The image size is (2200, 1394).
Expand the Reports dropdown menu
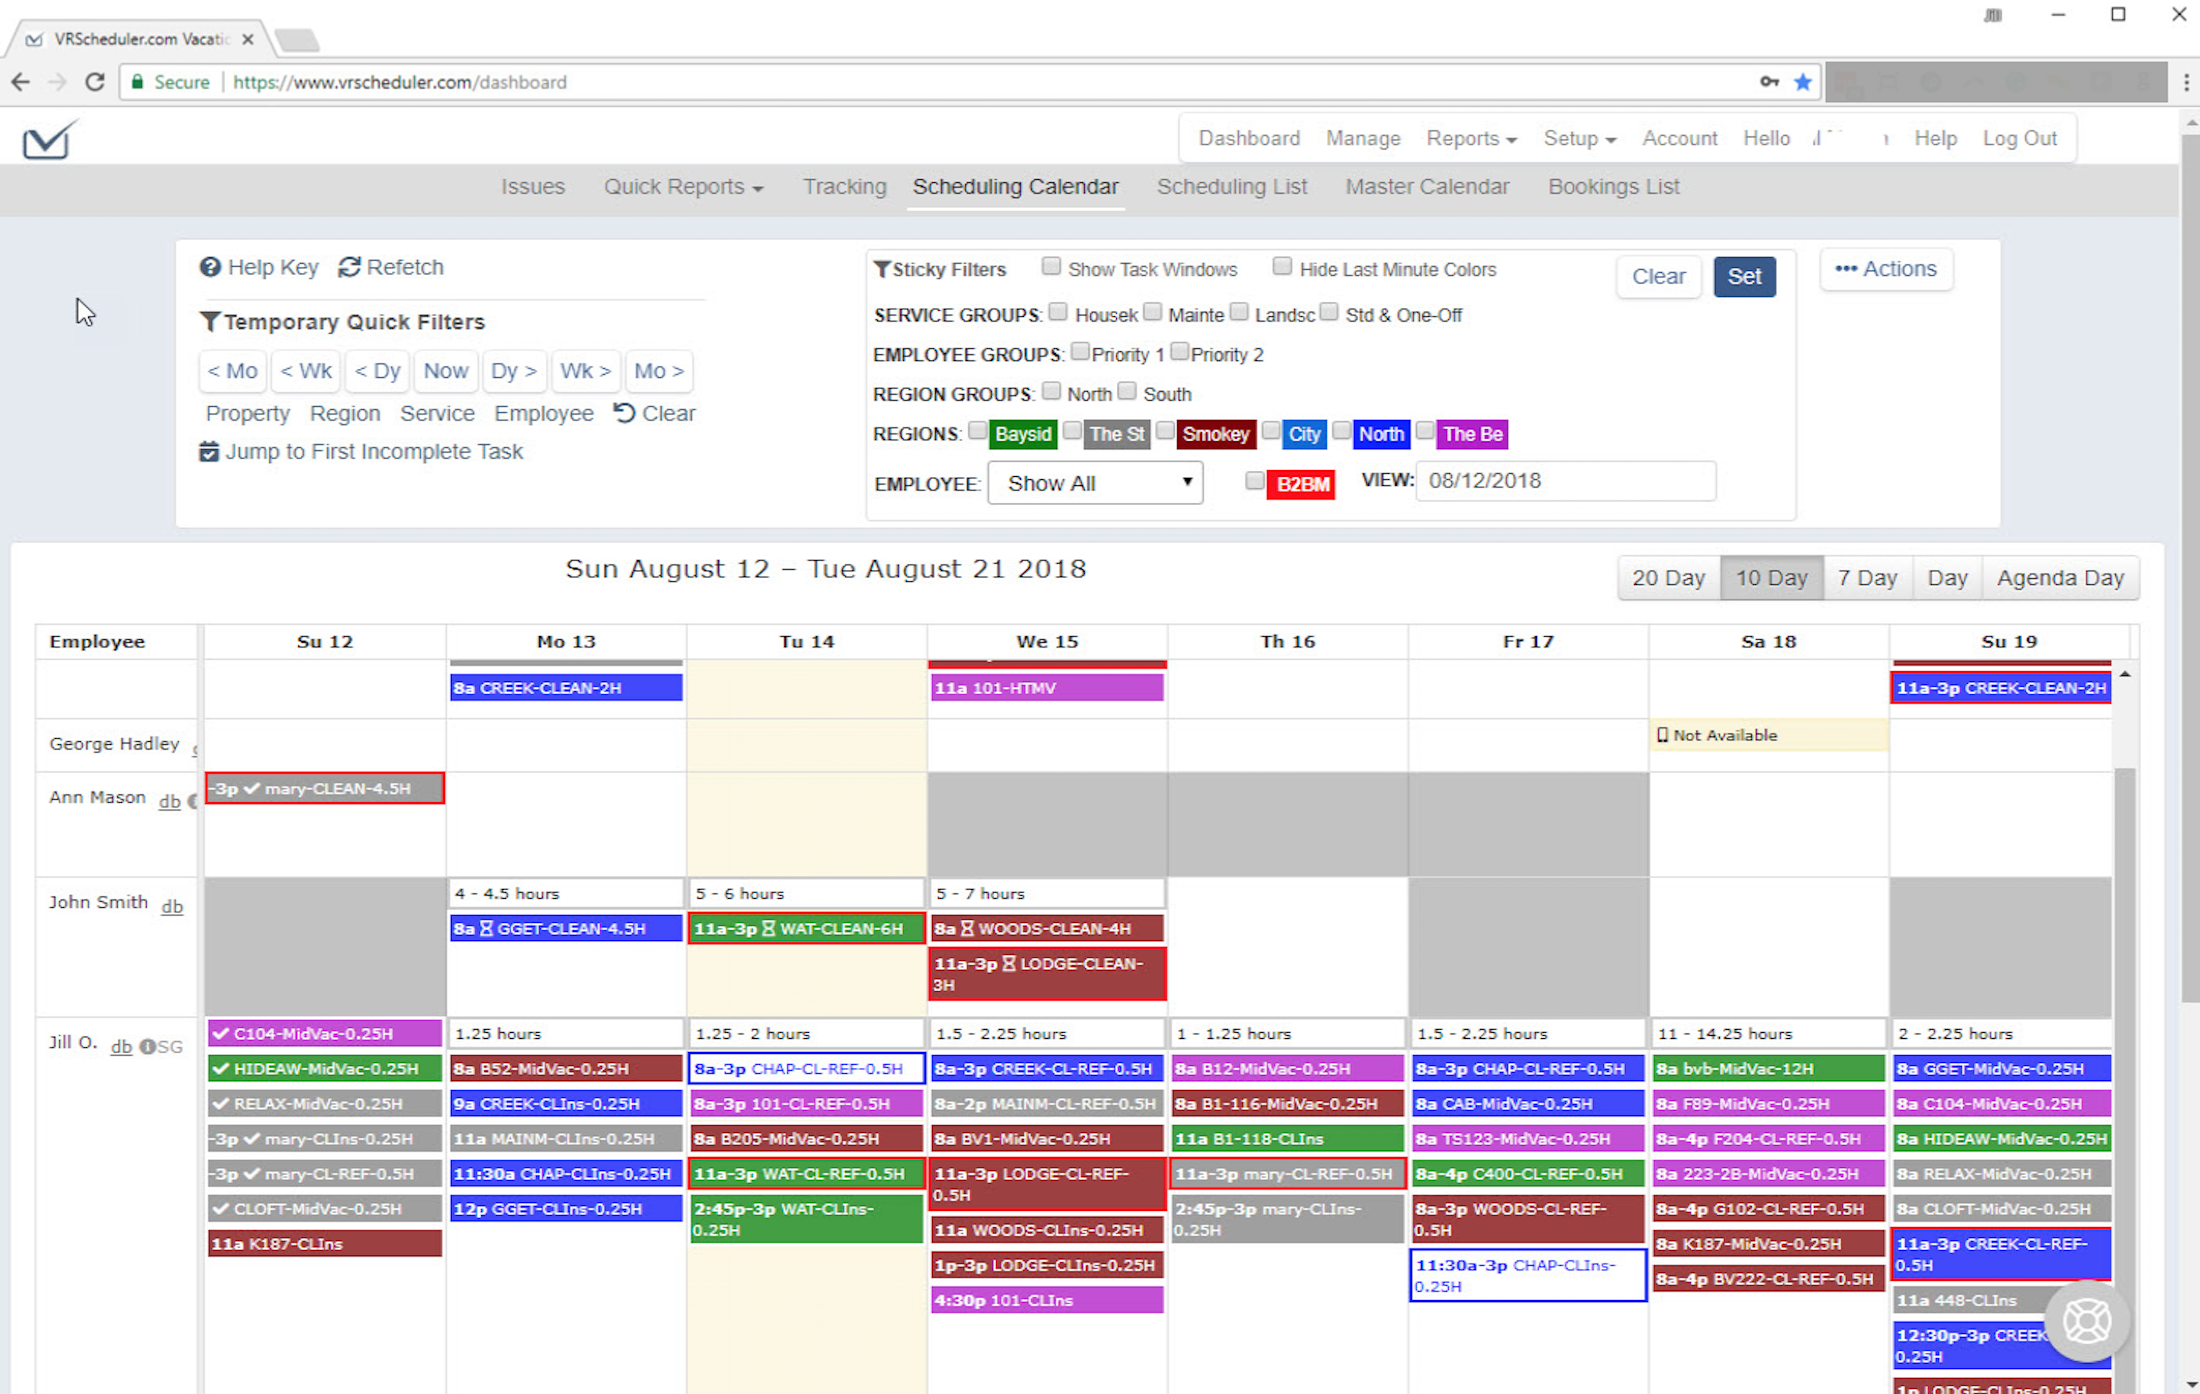[1470, 138]
